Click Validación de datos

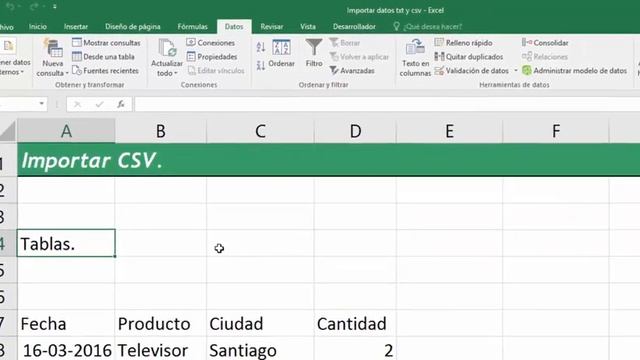(x=471, y=71)
